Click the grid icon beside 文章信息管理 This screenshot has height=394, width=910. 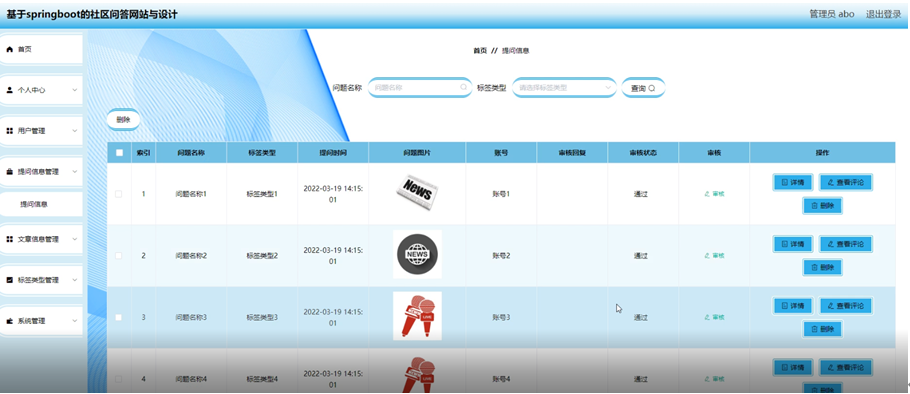tap(9, 239)
